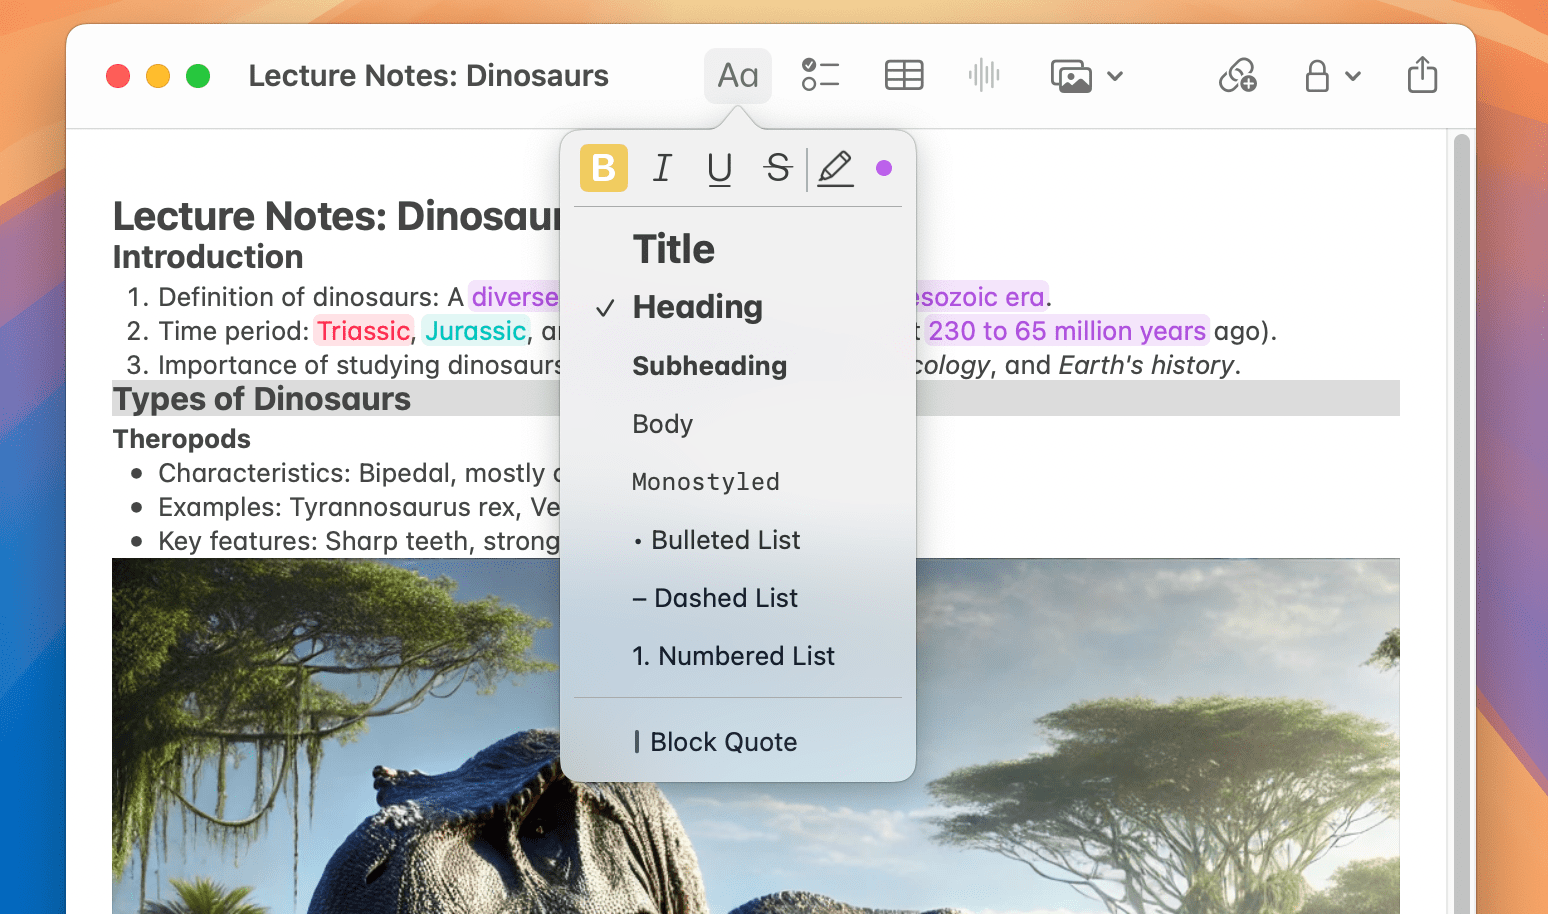
Task: Expand the lock options chevron
Action: pyautogui.click(x=1352, y=75)
